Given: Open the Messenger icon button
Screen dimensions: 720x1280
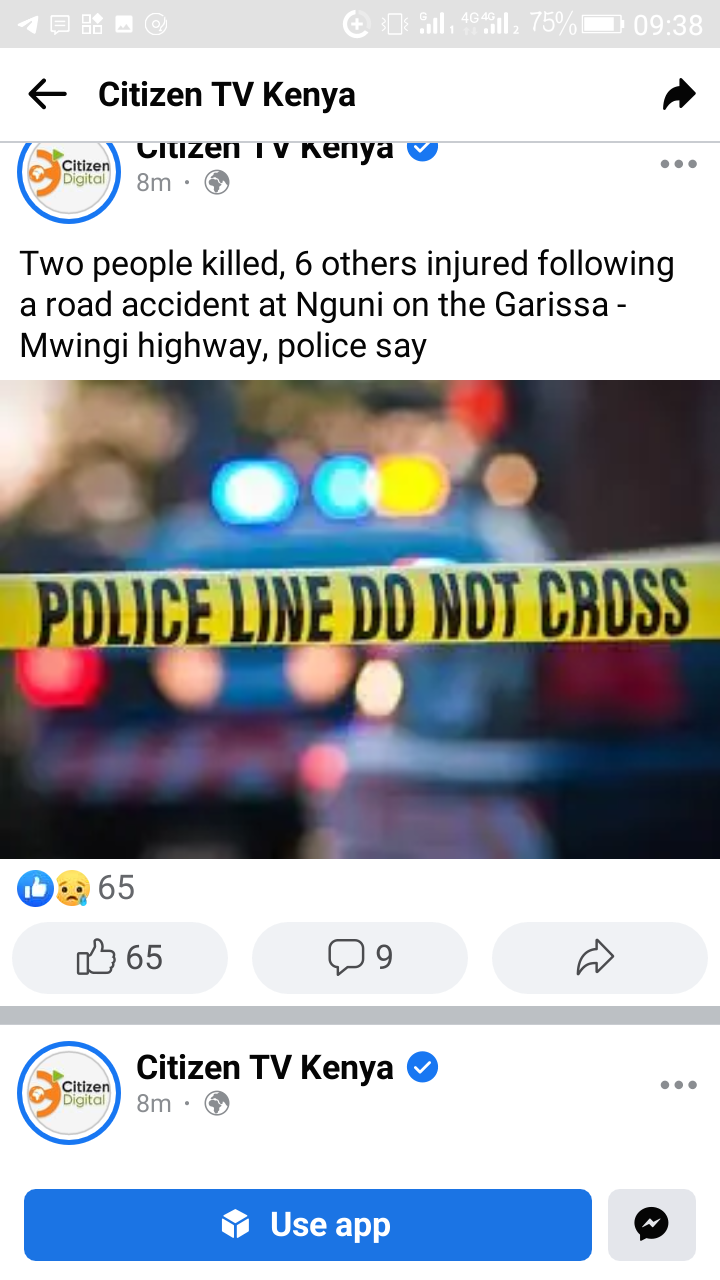Looking at the screenshot, I should pos(651,1224).
